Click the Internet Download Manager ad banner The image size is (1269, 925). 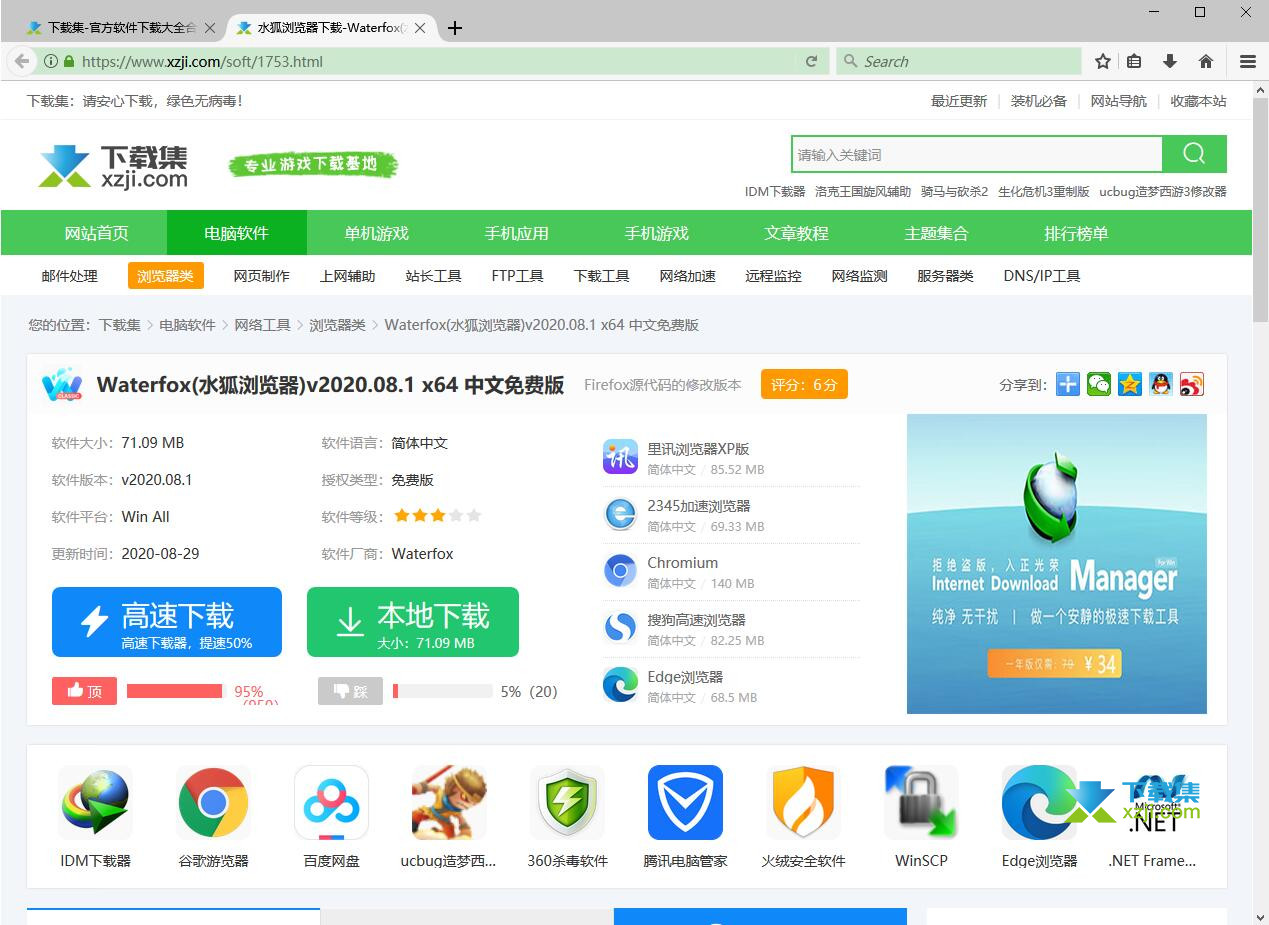click(x=1057, y=564)
